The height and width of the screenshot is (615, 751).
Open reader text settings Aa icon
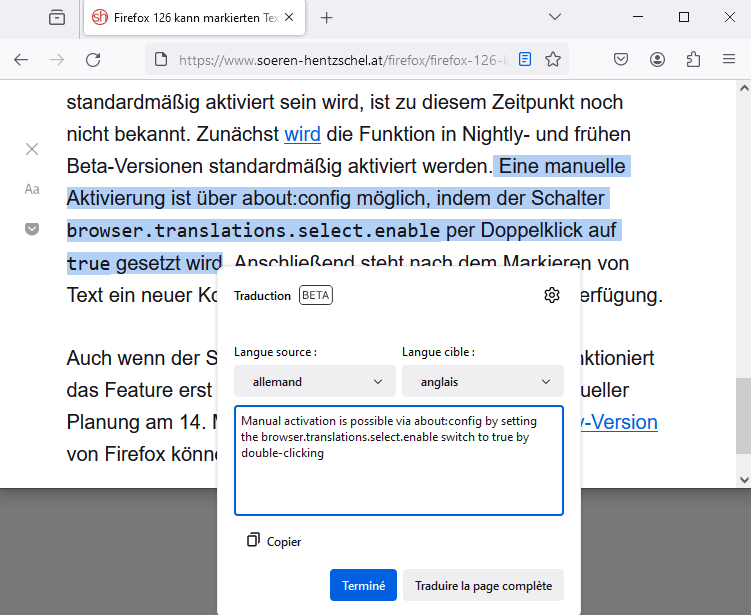(x=32, y=189)
